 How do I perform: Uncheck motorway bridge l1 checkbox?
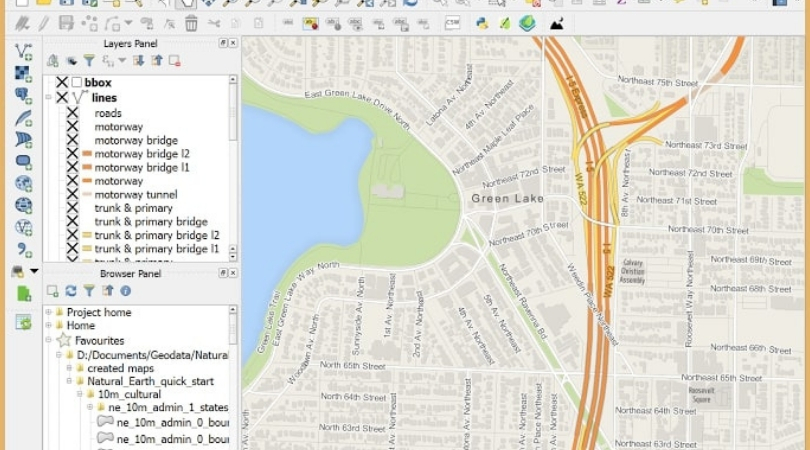(72, 167)
